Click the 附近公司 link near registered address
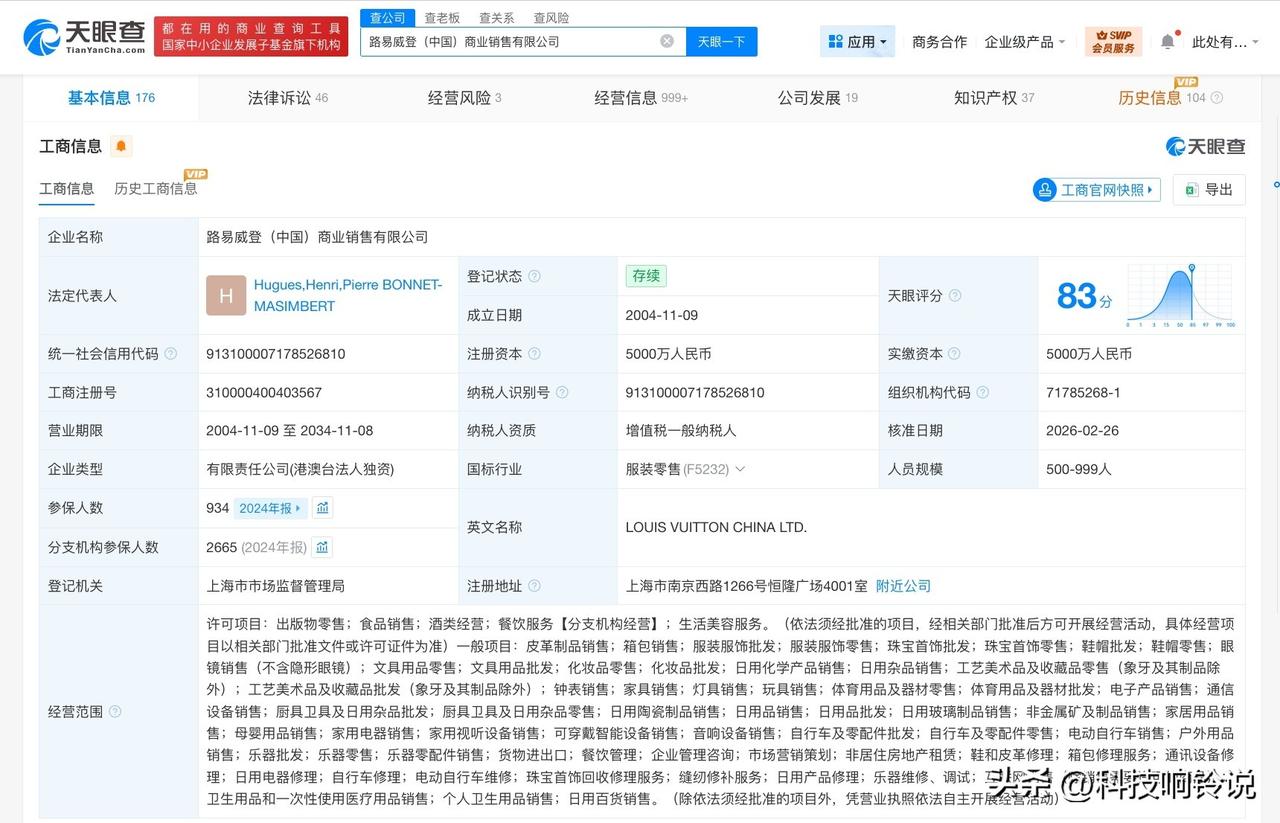 pyautogui.click(x=903, y=586)
